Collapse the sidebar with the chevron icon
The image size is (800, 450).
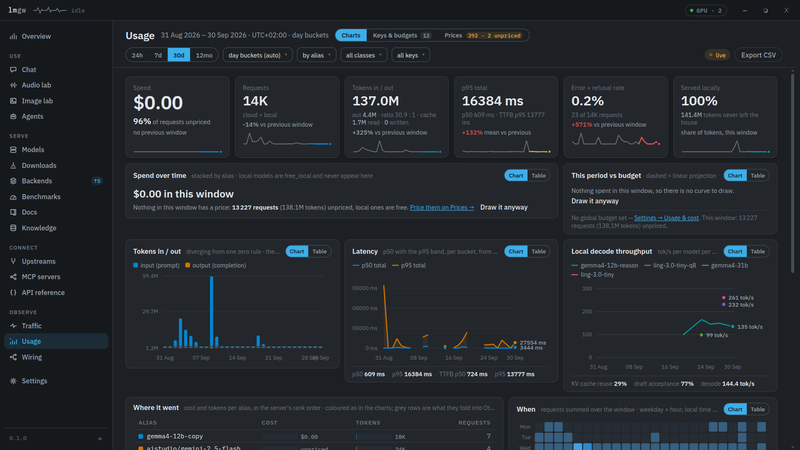[100, 438]
